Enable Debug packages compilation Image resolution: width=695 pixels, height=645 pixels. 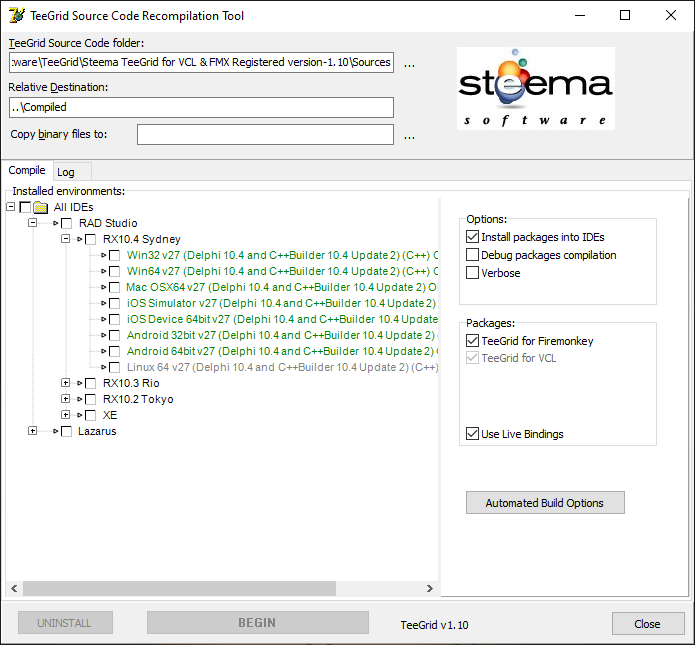[x=472, y=255]
